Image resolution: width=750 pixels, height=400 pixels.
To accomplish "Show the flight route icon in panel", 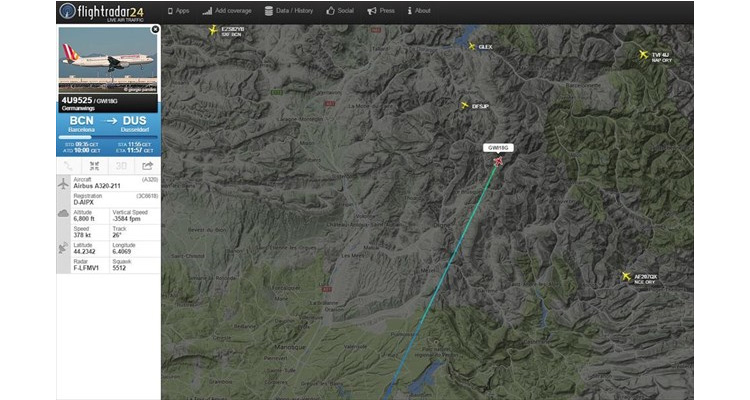I will (x=68, y=166).
